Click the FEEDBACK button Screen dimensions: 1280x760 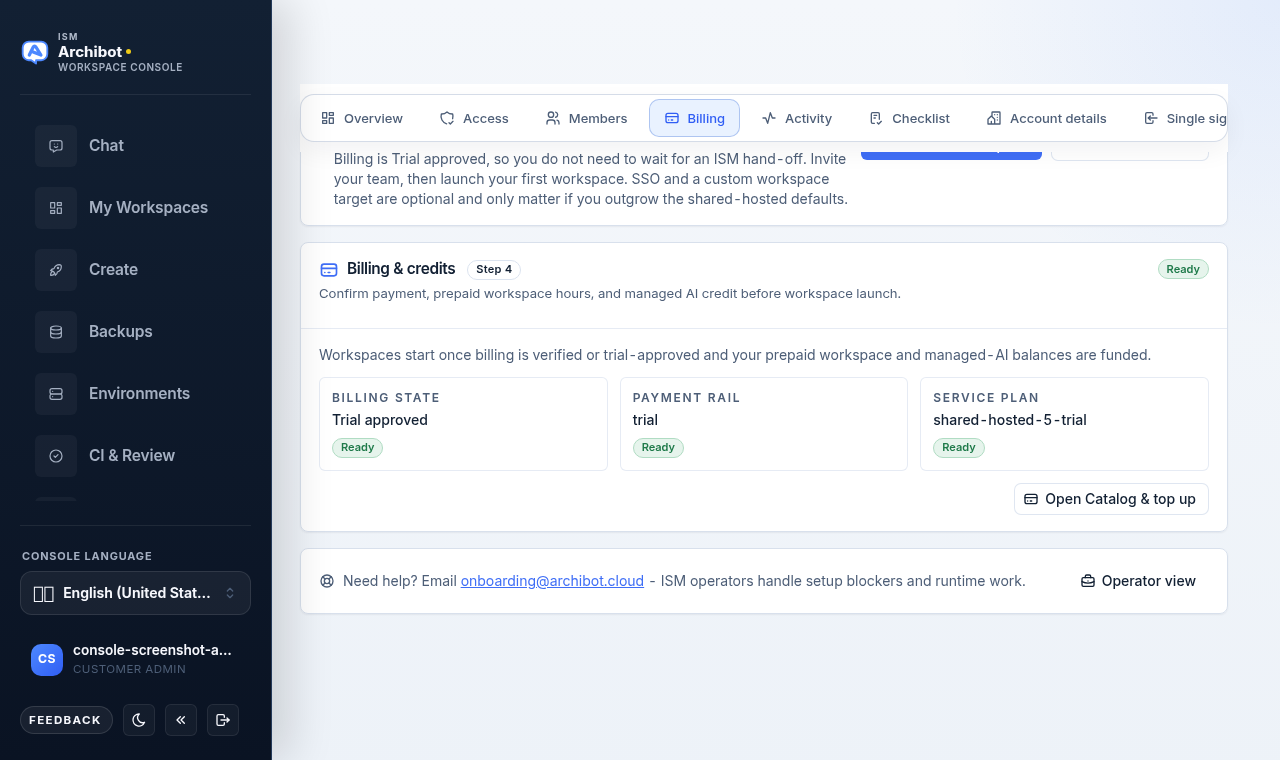(66, 720)
